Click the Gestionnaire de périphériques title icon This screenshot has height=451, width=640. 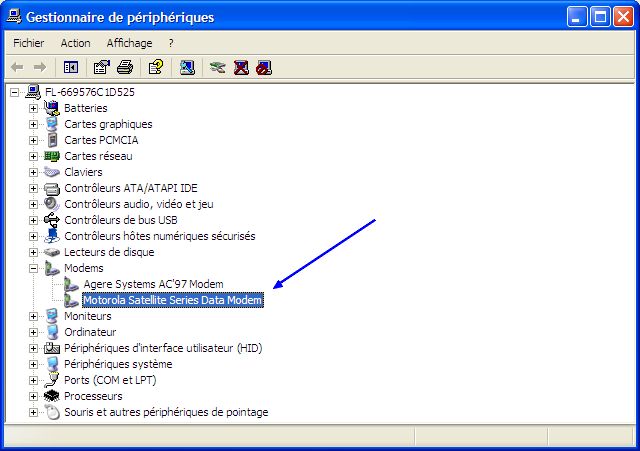point(14,16)
